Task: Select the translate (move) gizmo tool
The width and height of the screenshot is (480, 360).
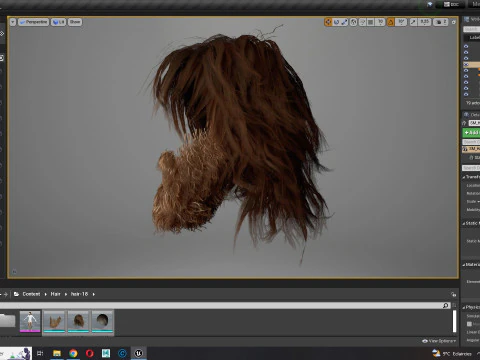Action: coord(328,22)
